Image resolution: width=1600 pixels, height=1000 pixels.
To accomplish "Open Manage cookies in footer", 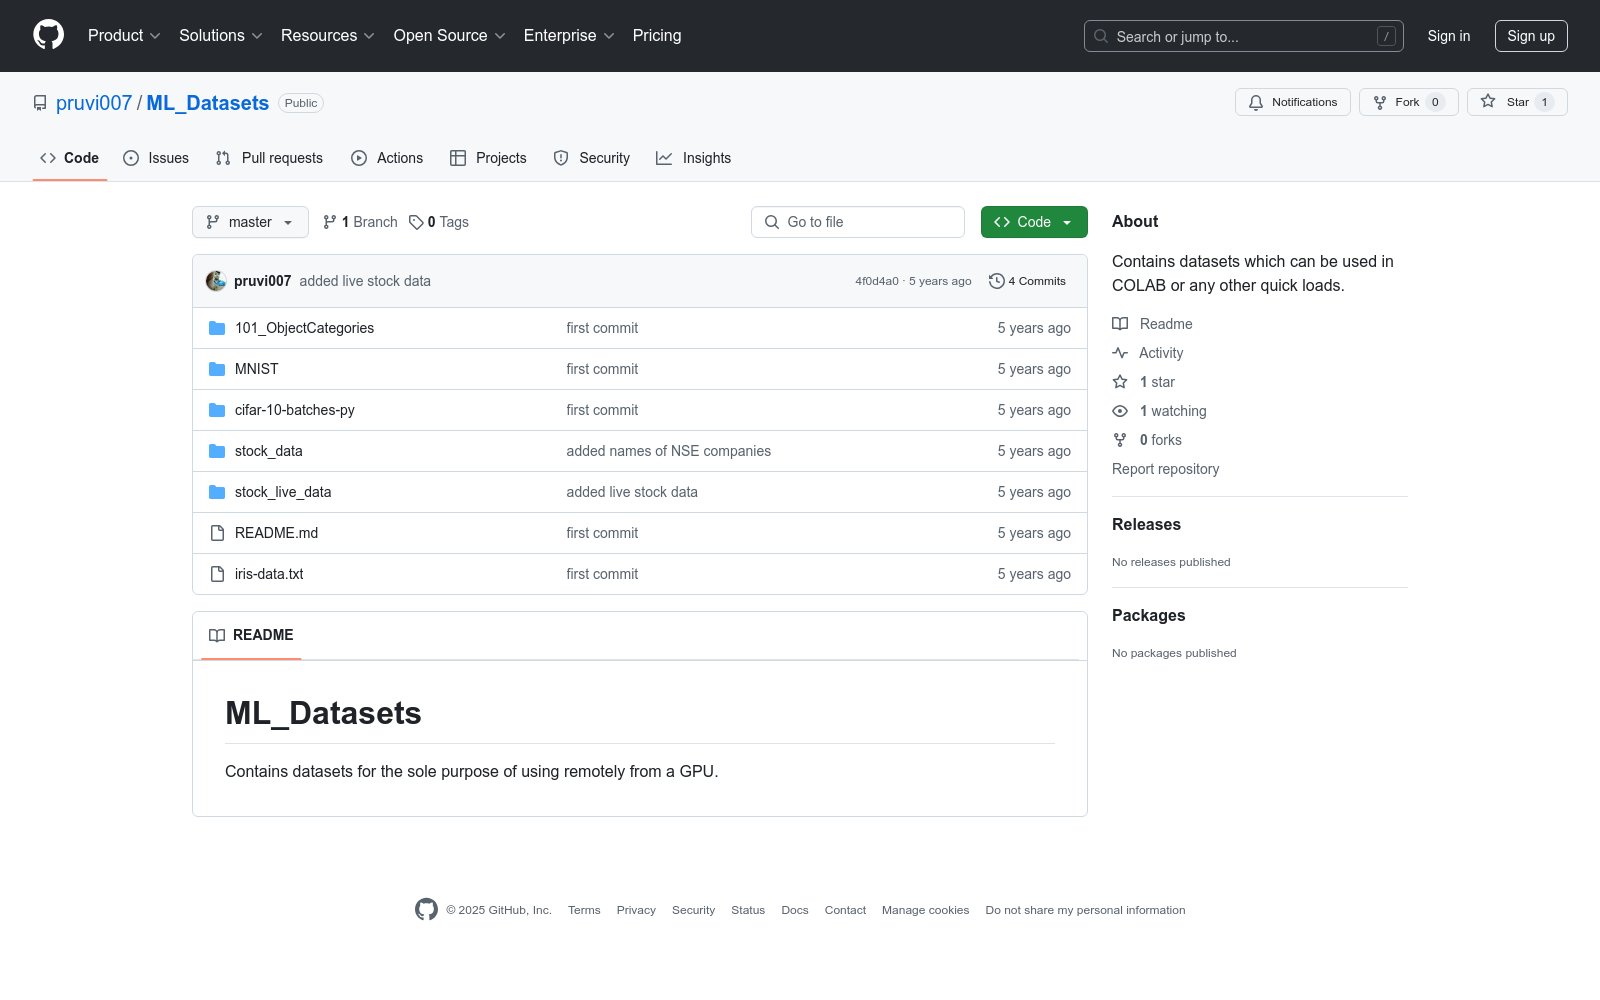I will [x=926, y=910].
